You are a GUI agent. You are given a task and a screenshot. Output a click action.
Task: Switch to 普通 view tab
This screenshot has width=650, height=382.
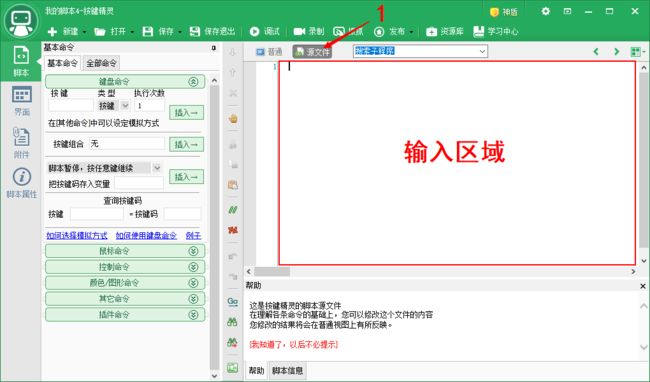click(x=269, y=52)
